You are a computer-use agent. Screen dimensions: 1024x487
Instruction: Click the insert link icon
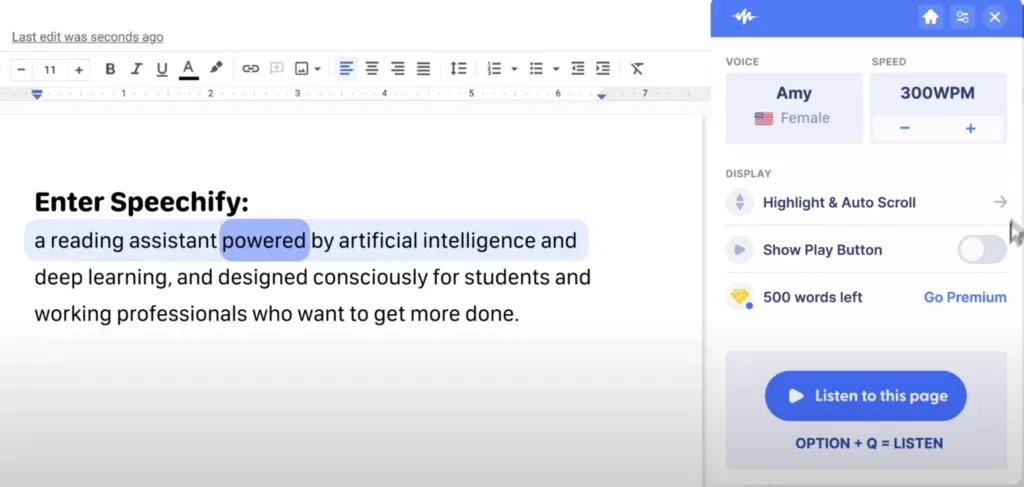tap(250, 69)
